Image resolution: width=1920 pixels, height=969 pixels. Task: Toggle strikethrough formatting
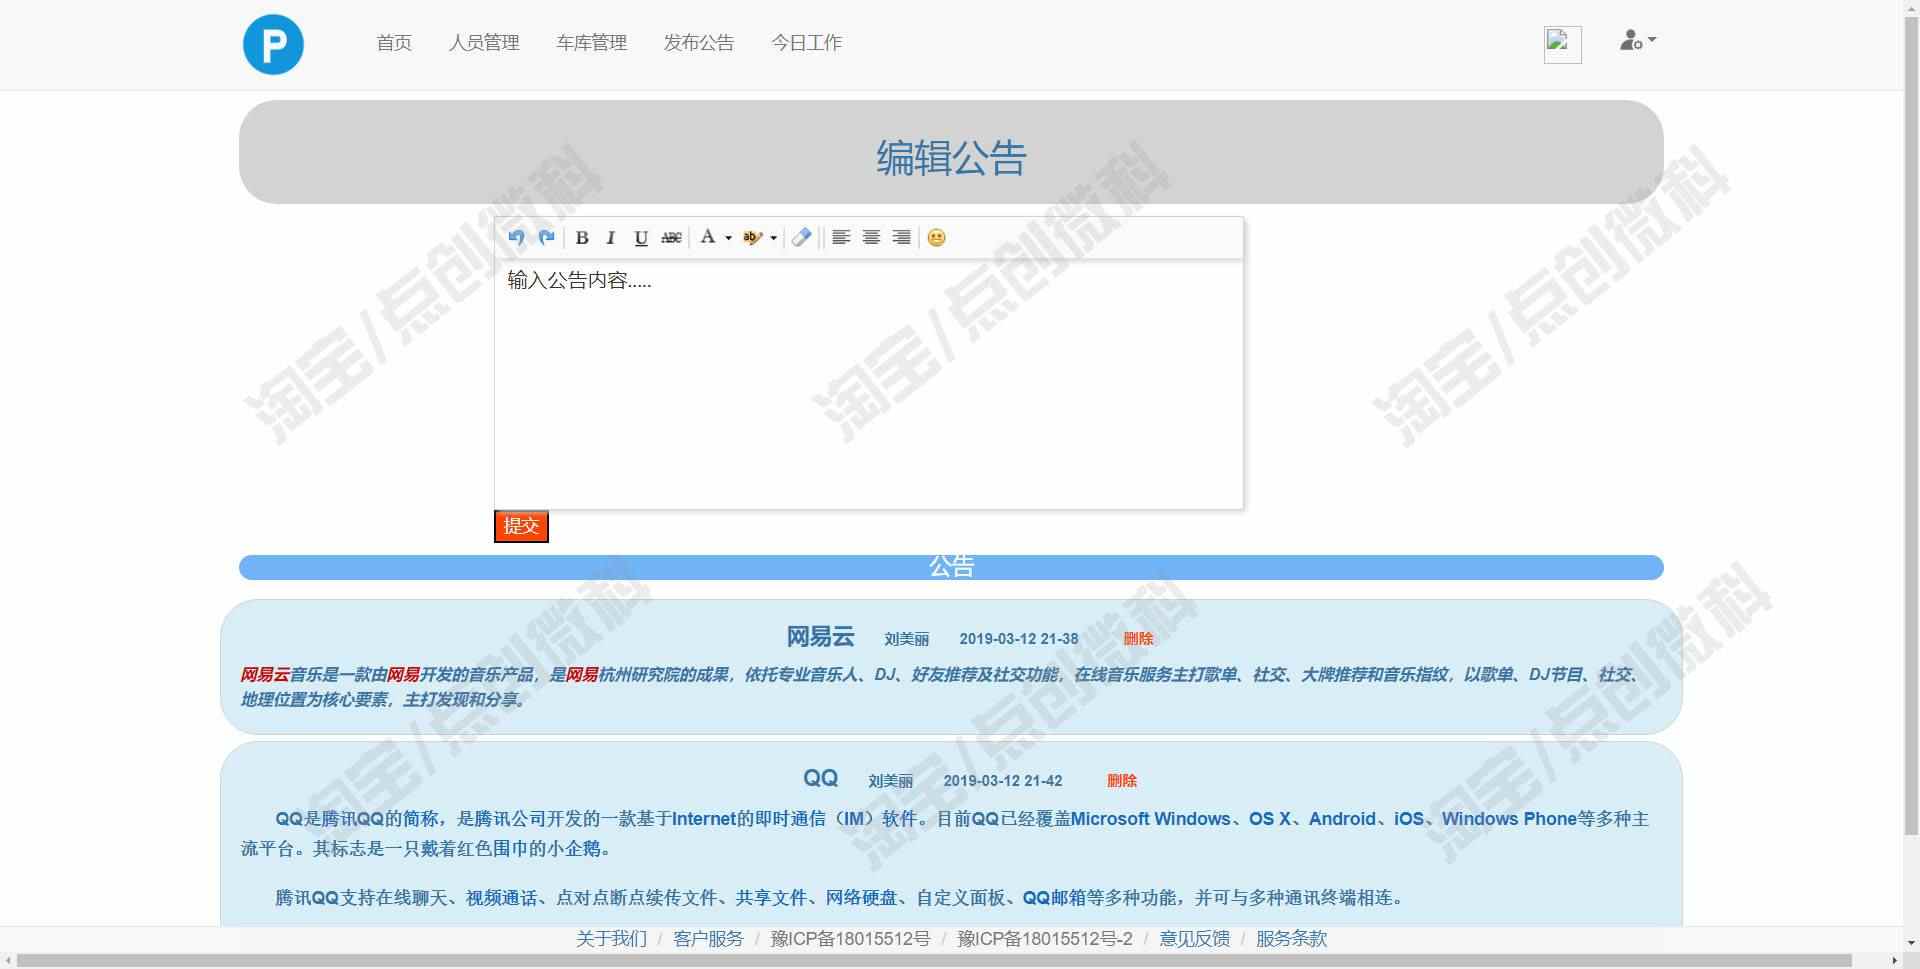(x=671, y=237)
